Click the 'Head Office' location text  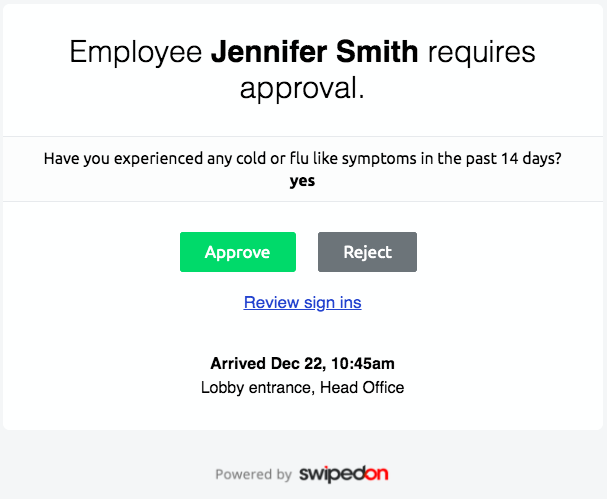click(362, 387)
